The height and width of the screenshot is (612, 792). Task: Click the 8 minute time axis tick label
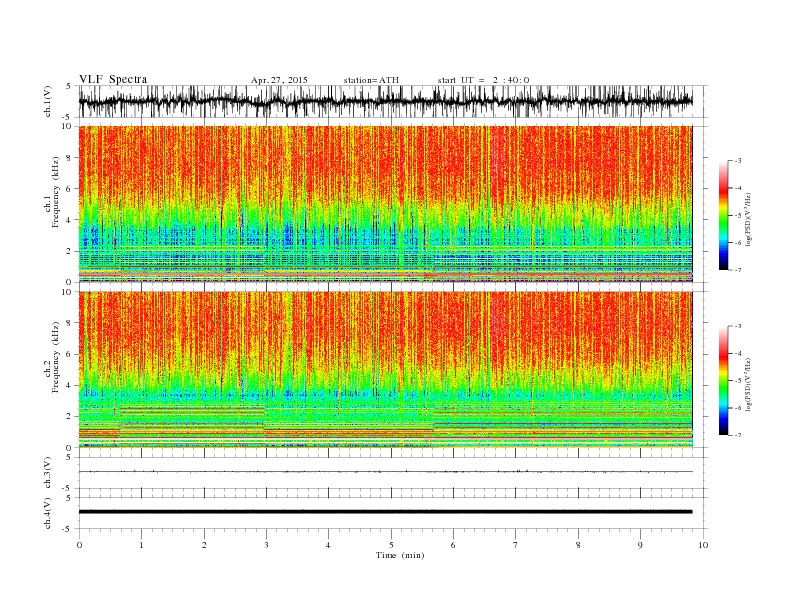(578, 545)
